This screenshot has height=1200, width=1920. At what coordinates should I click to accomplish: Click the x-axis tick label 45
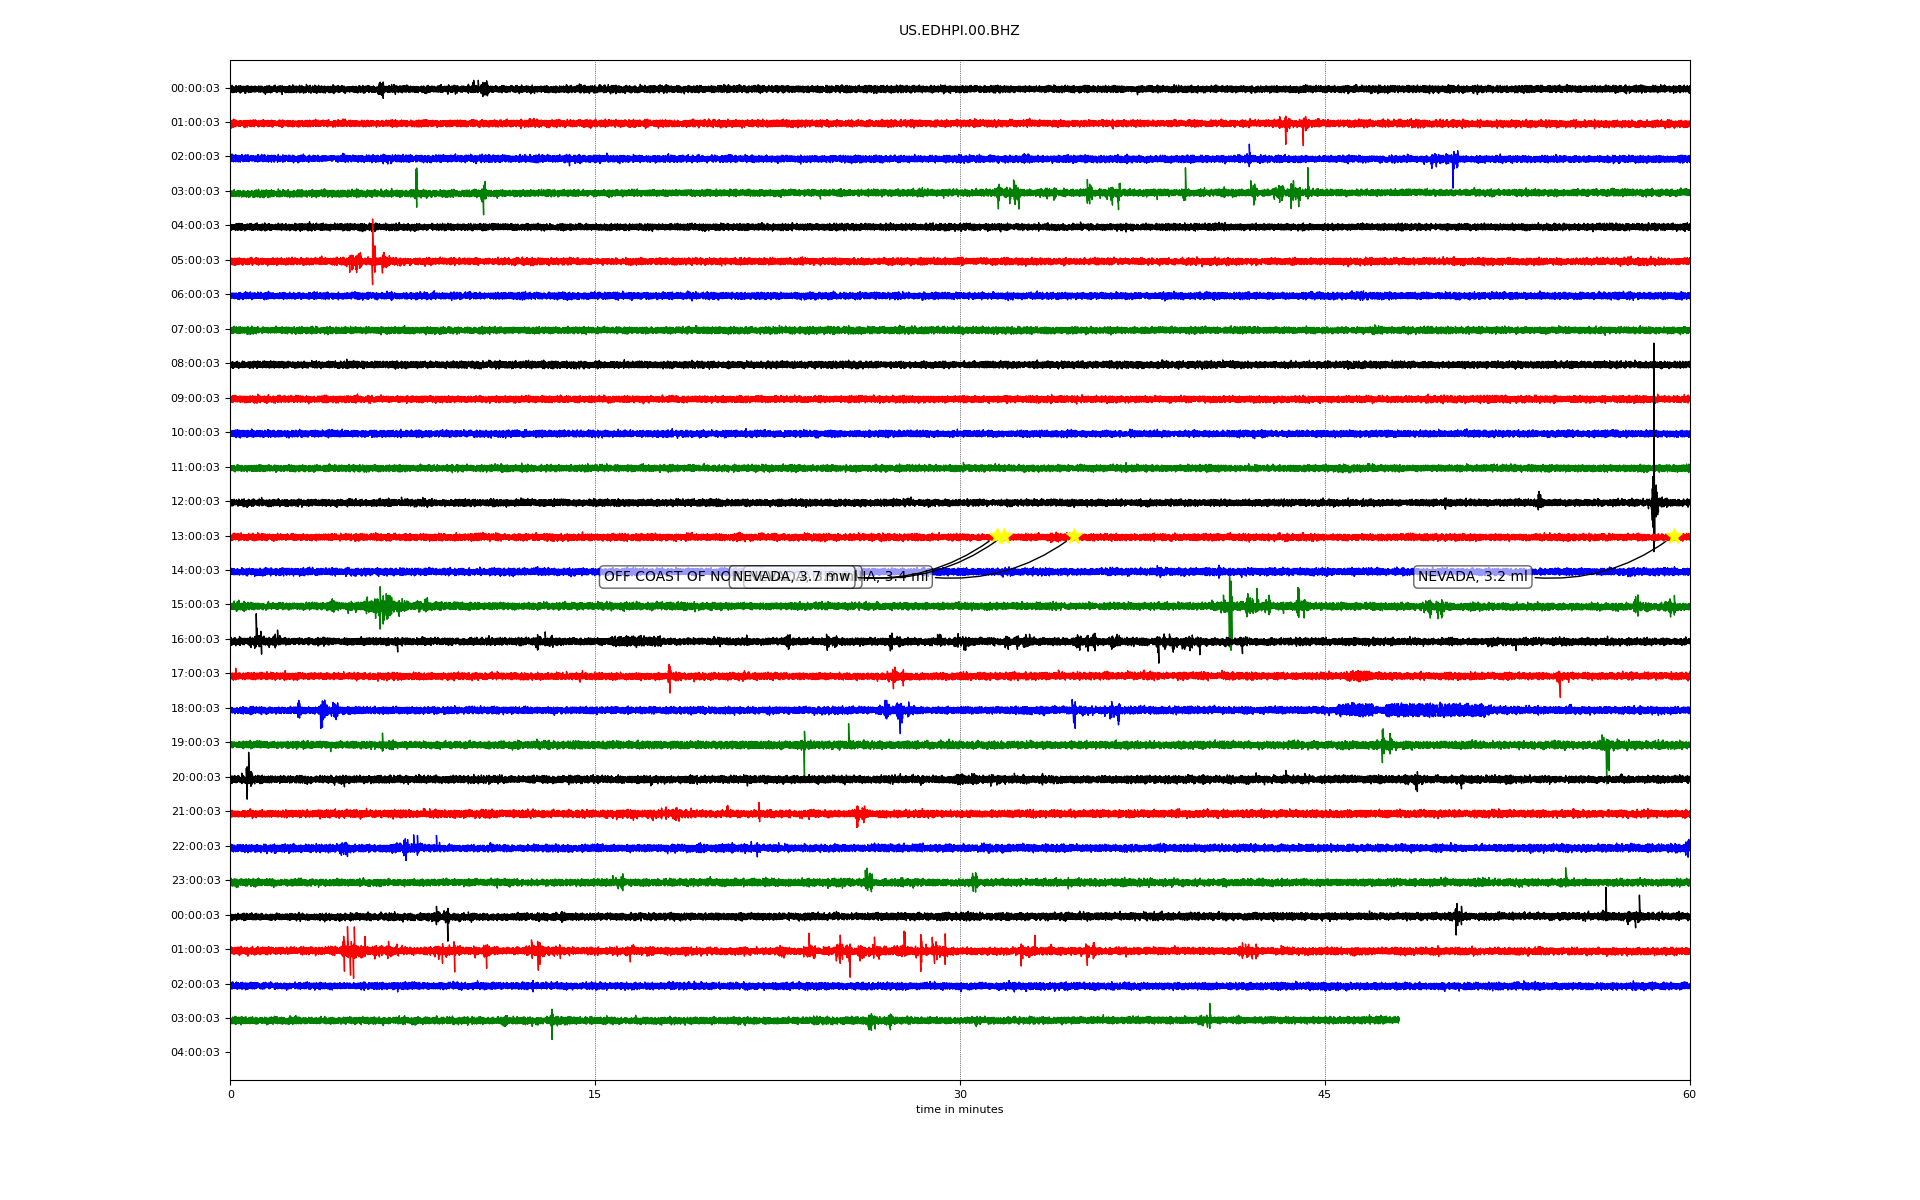(1325, 1094)
